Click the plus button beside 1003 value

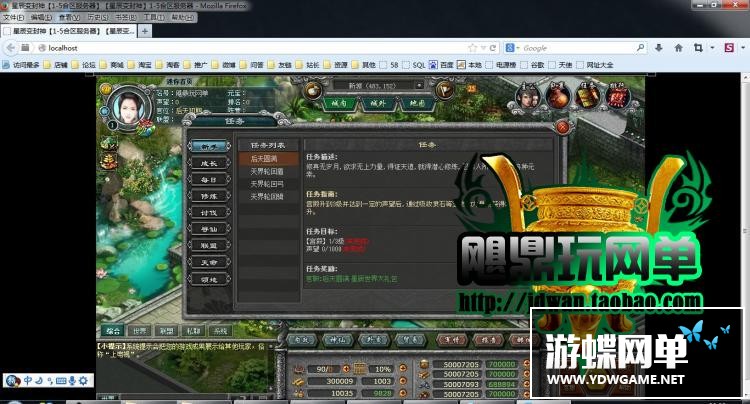click(403, 381)
